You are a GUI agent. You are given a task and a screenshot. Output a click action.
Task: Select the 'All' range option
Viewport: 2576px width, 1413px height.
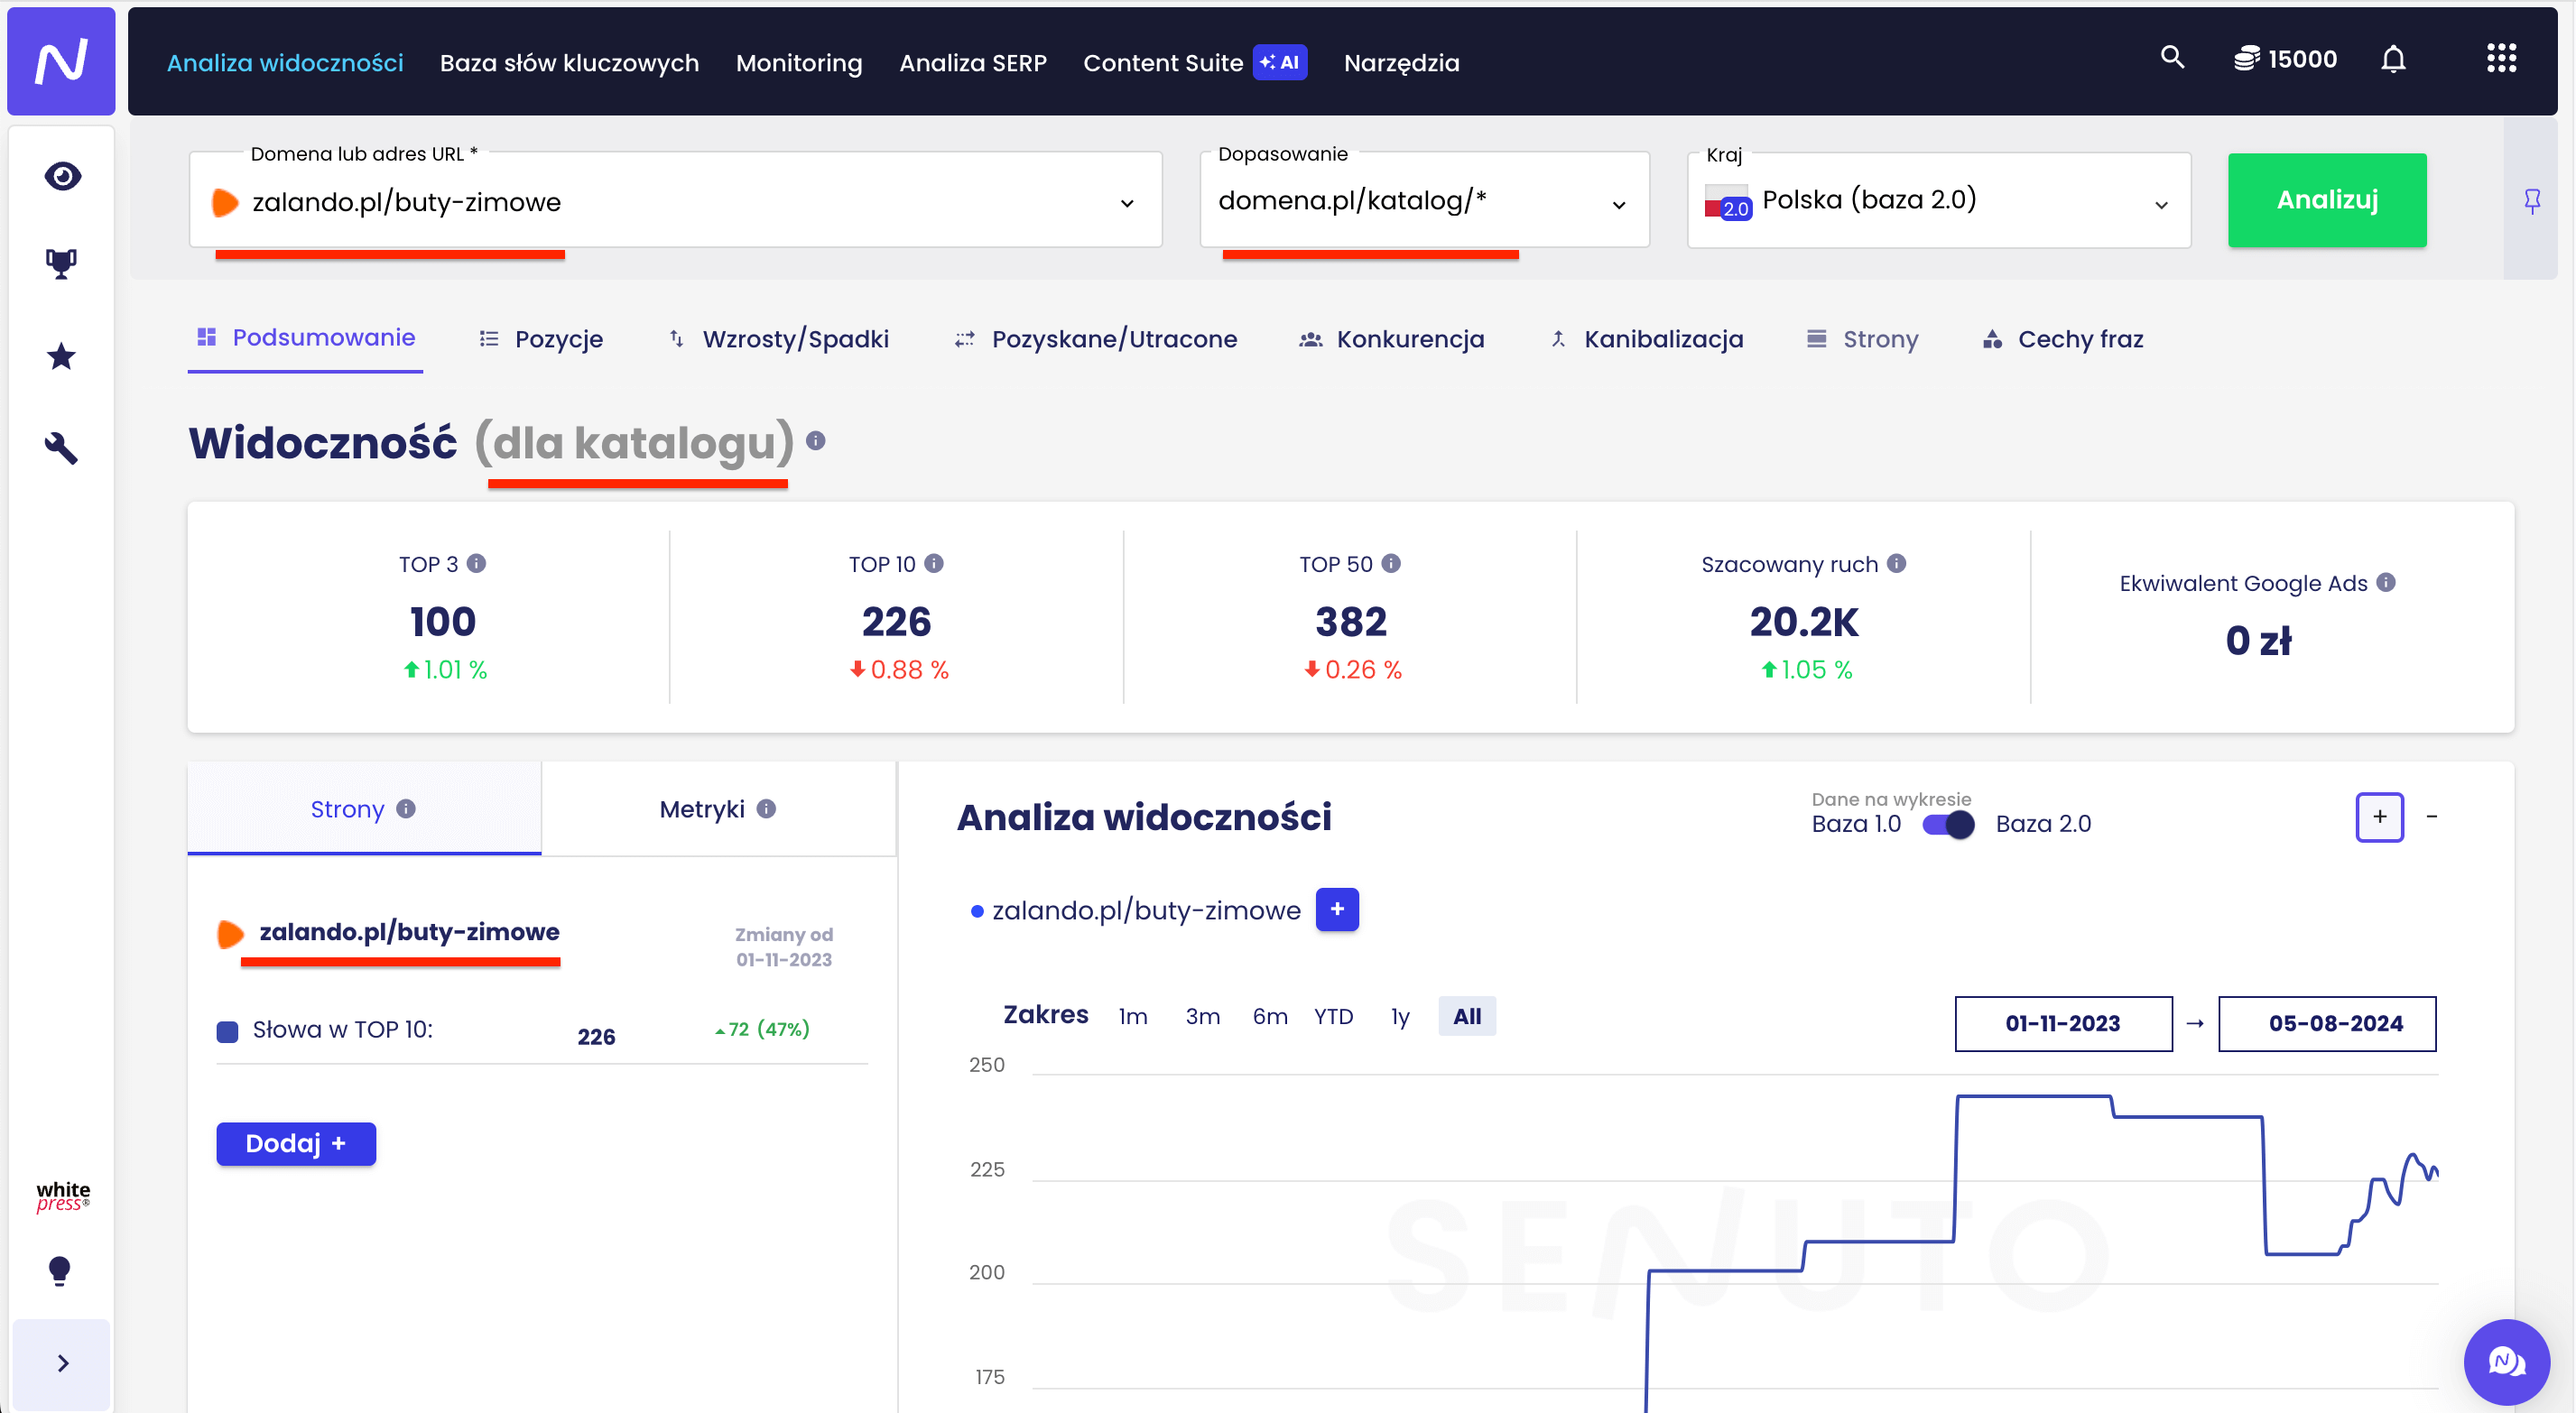pos(1466,1016)
